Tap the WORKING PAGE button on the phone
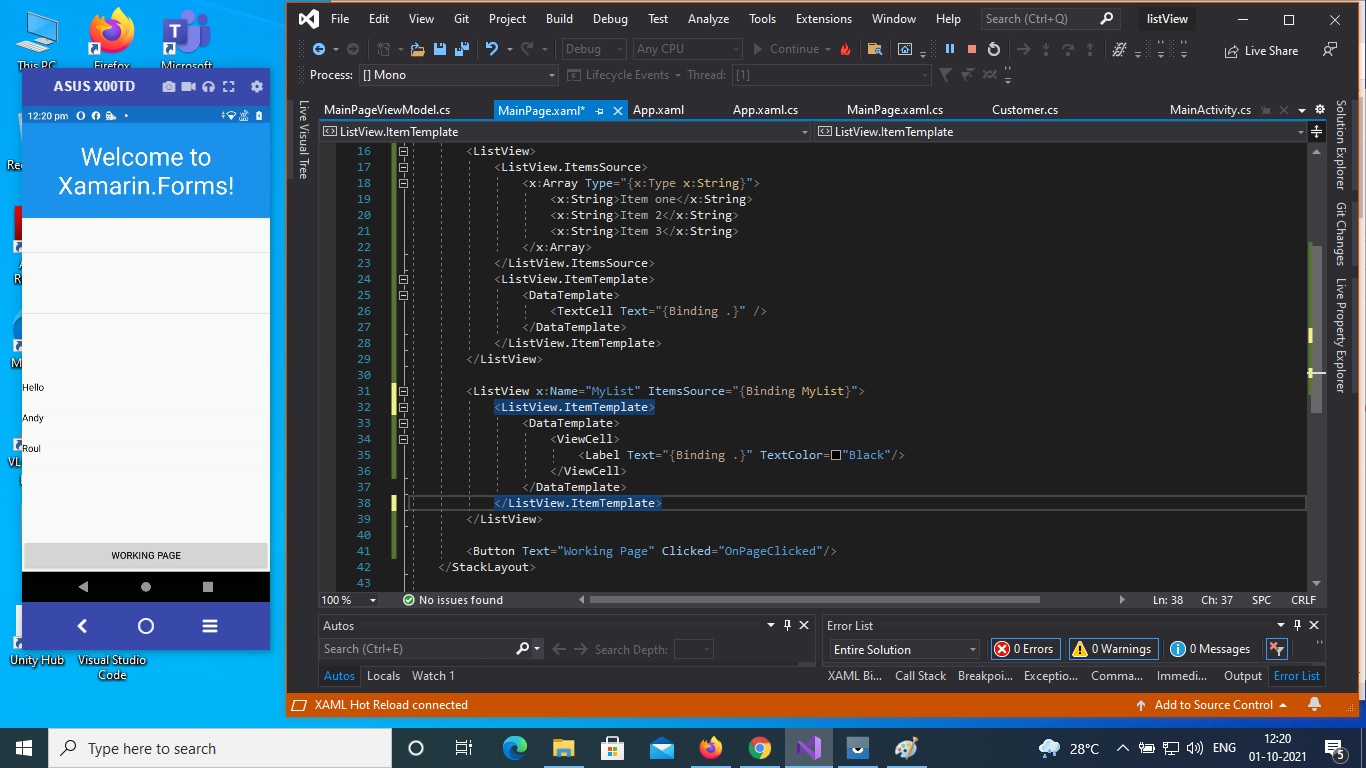This screenshot has height=768, width=1366. tap(146, 556)
